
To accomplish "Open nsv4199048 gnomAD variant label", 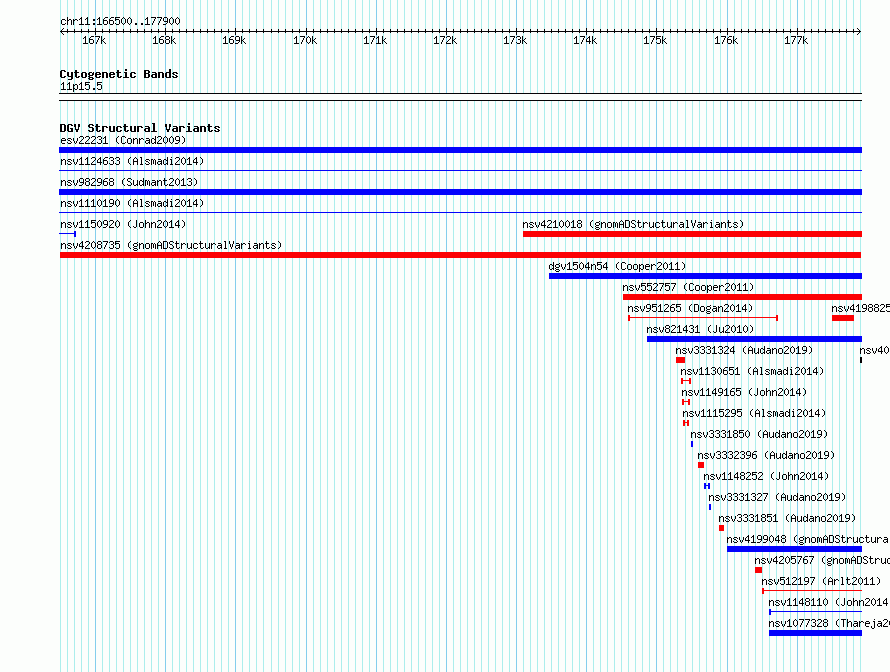I will pyautogui.click(x=808, y=539).
